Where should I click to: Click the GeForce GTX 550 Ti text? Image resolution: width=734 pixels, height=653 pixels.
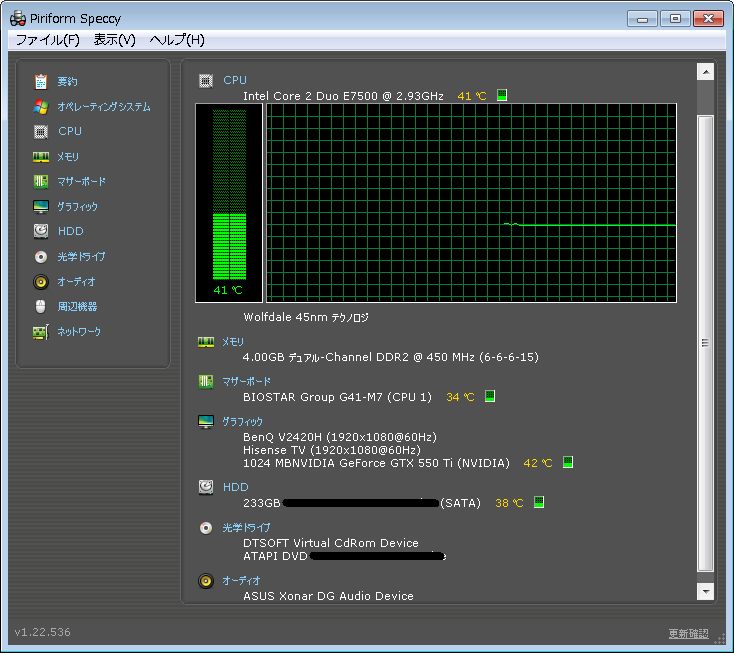coord(376,463)
